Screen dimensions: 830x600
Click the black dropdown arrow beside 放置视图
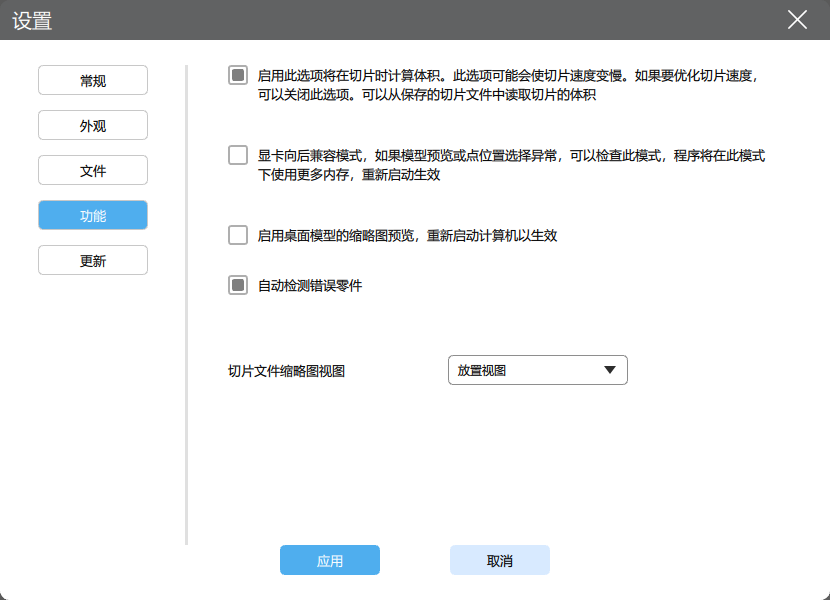[610, 370]
